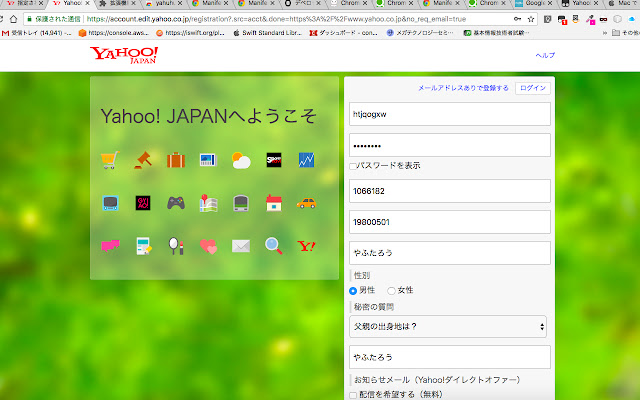Open the weather sun-and-cloud icon

pyautogui.click(x=241, y=159)
